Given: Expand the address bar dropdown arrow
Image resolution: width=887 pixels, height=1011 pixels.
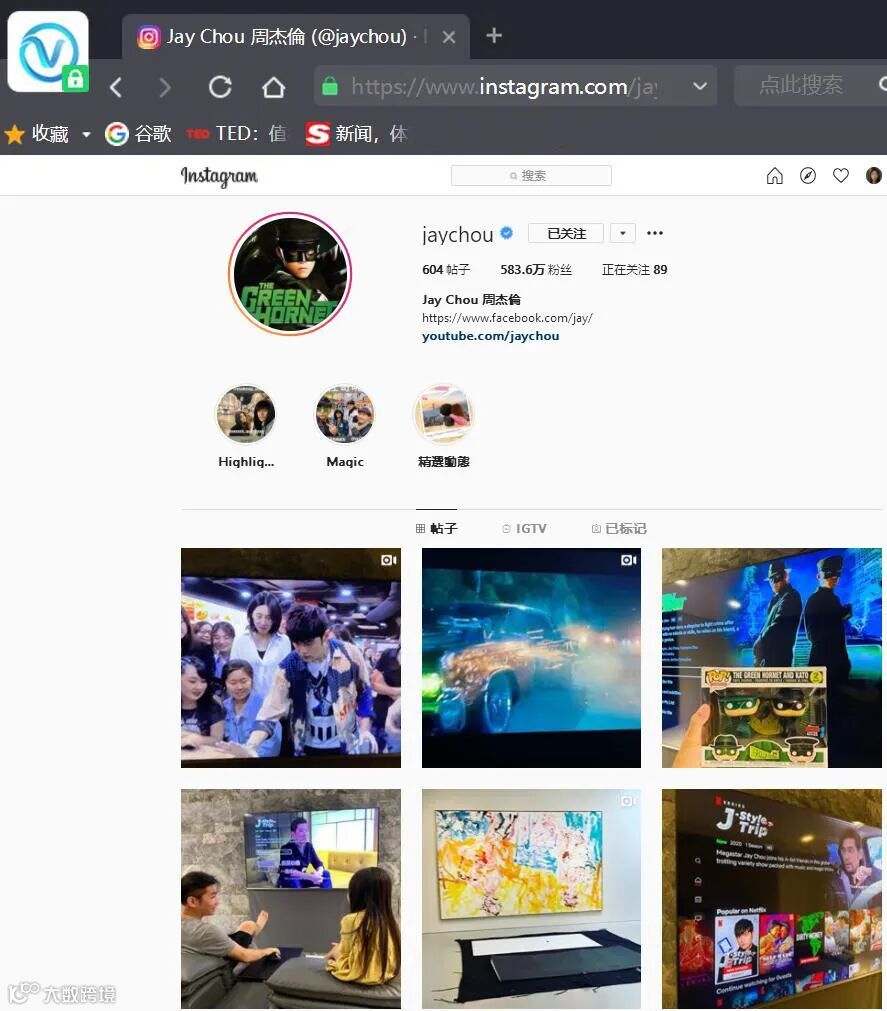Looking at the screenshot, I should [700, 86].
